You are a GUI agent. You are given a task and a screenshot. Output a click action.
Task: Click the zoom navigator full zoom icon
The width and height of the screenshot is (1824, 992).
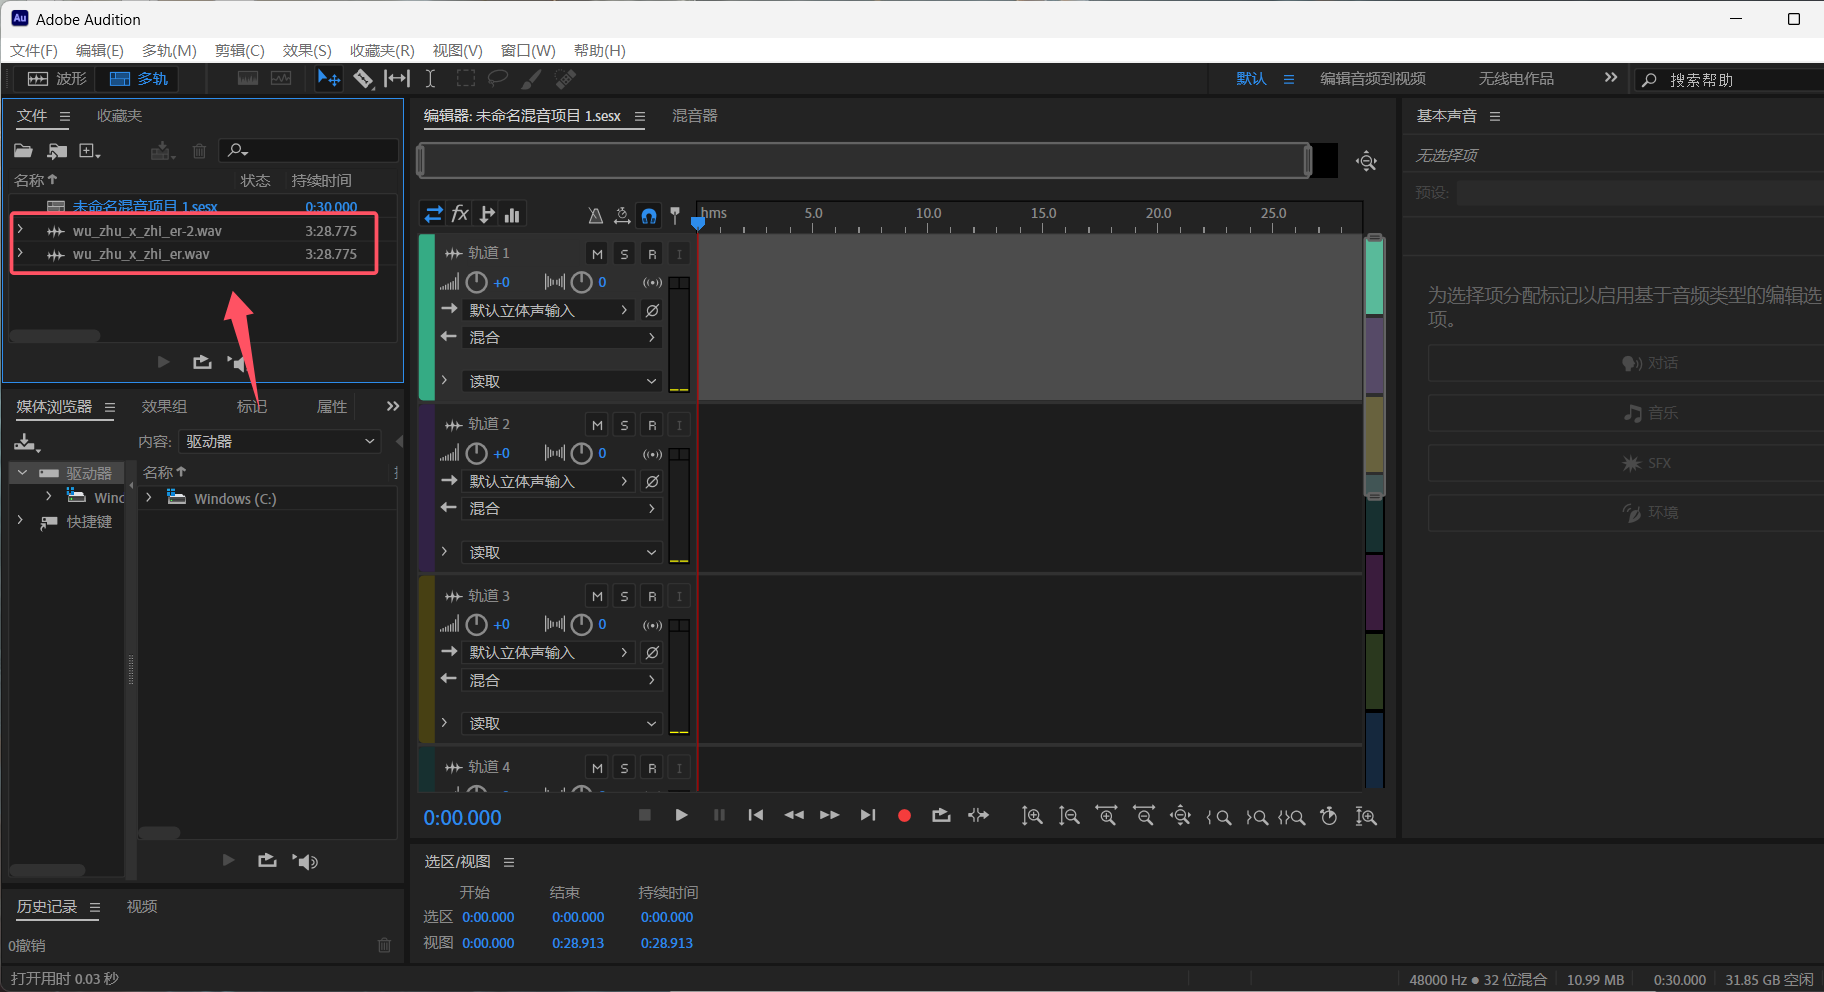click(x=1367, y=161)
